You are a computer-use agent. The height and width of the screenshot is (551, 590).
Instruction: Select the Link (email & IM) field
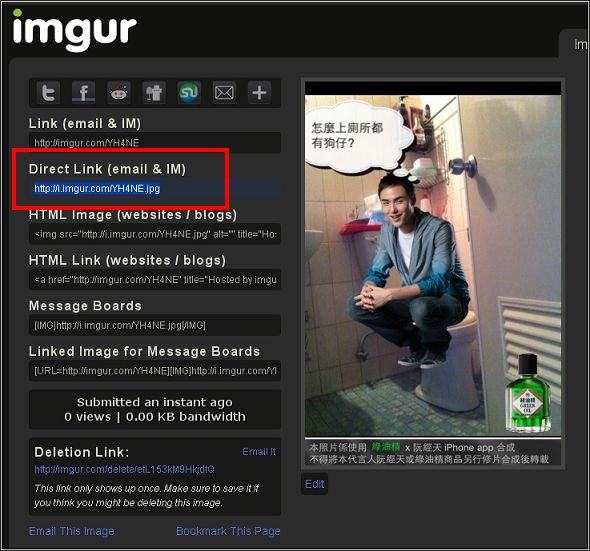[155, 143]
